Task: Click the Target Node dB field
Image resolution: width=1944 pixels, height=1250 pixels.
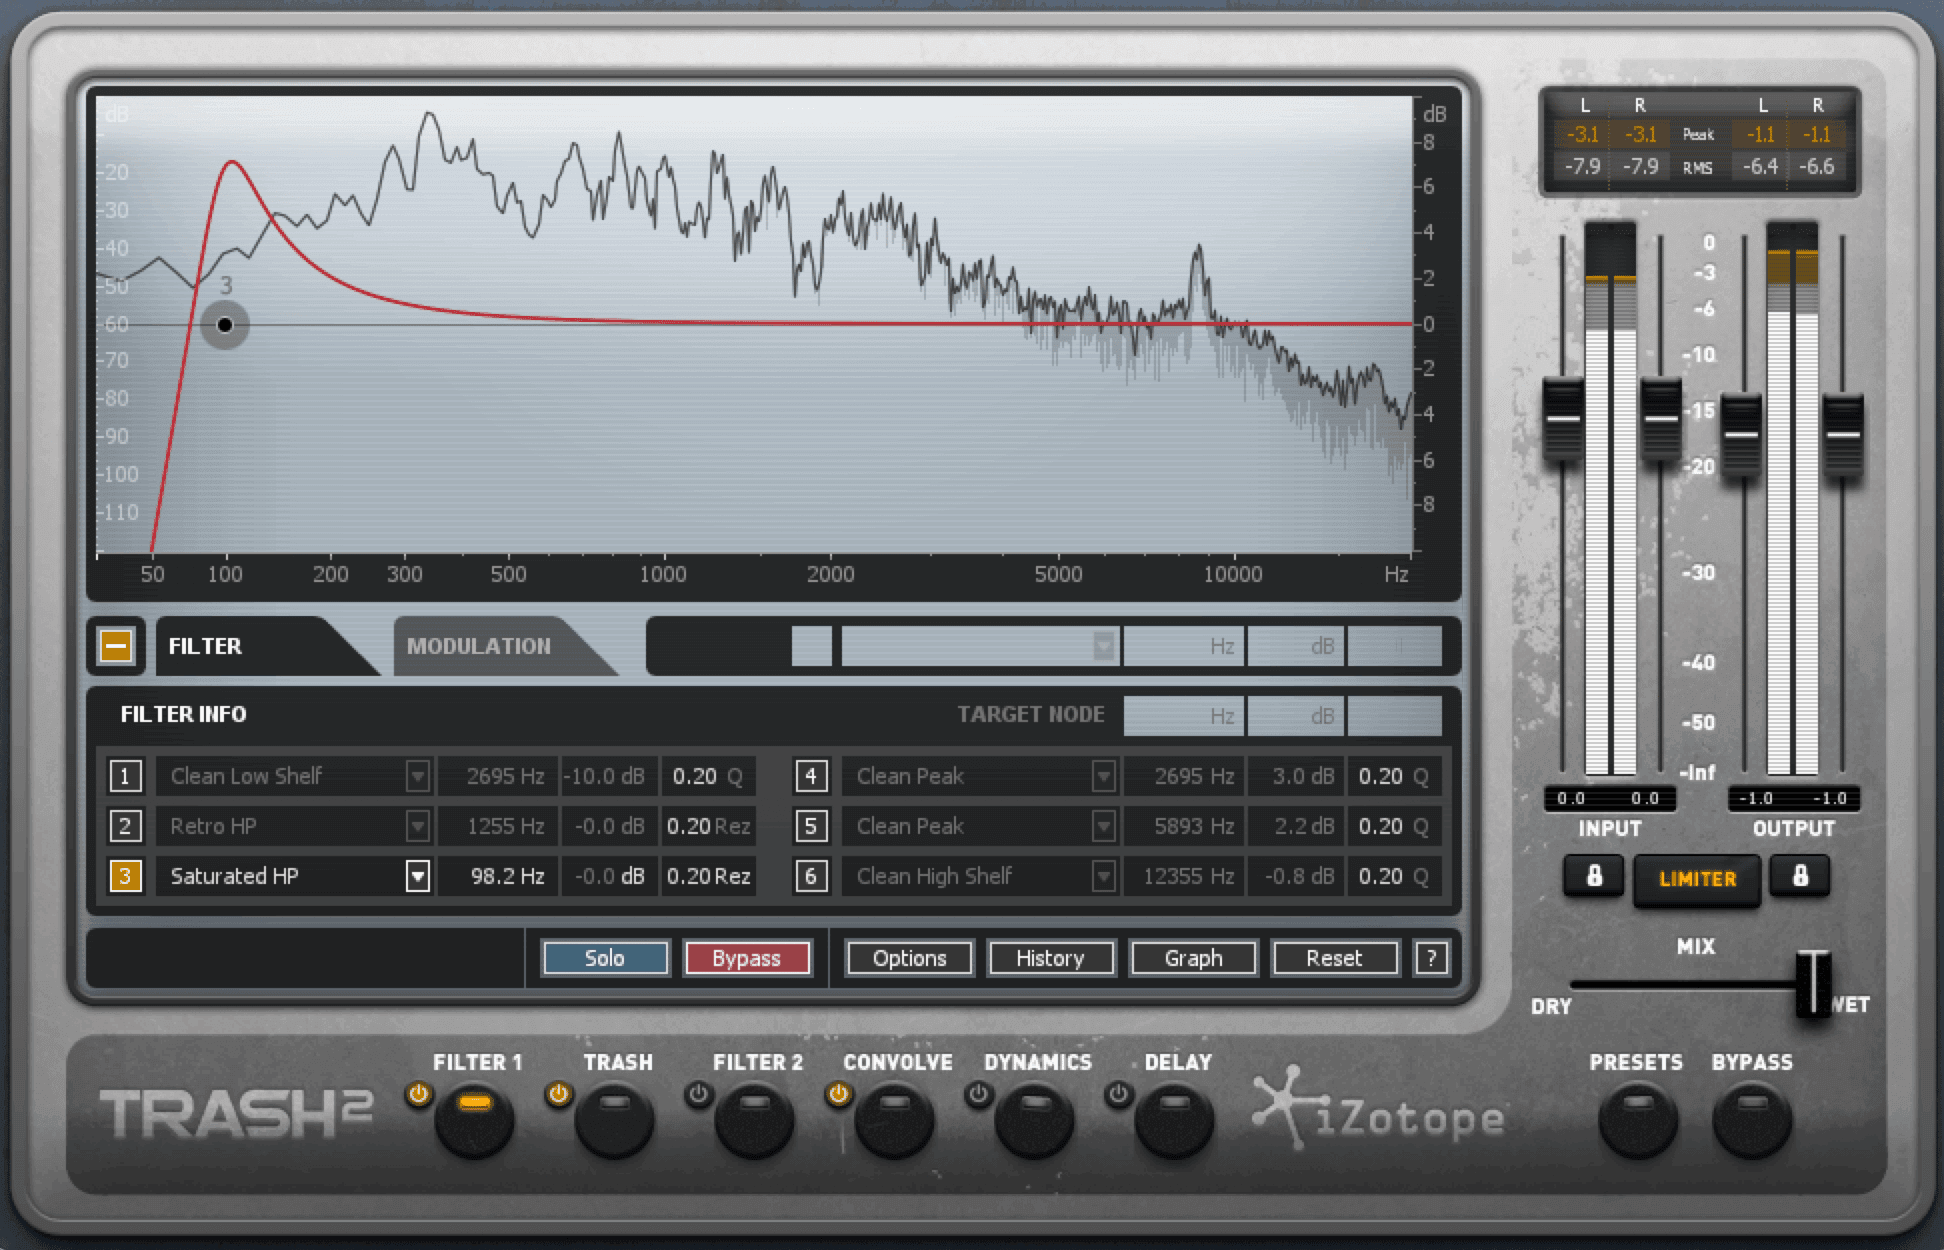Action: tap(1295, 716)
